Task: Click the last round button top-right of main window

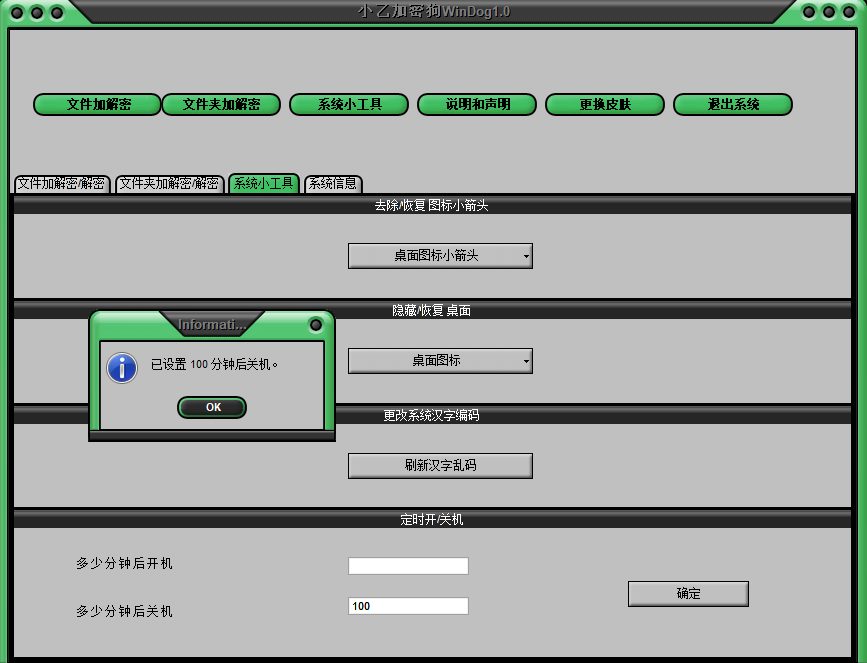Action: point(849,12)
